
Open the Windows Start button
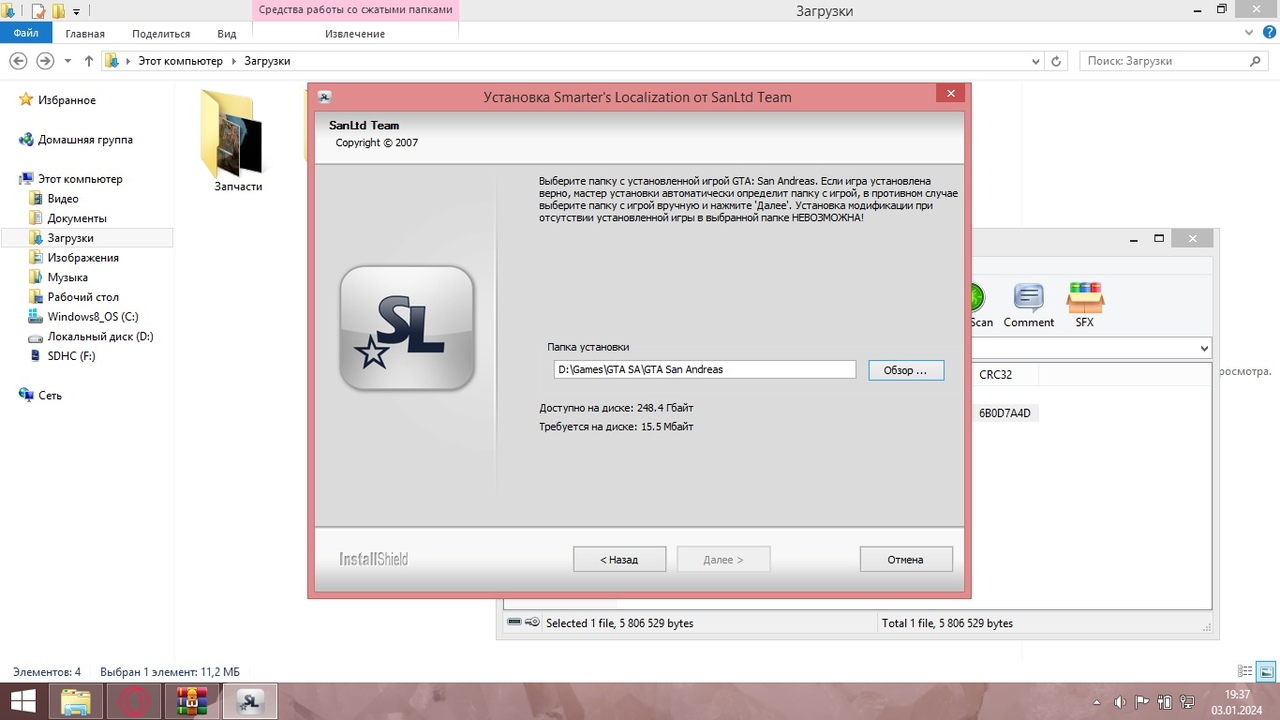tap(22, 702)
